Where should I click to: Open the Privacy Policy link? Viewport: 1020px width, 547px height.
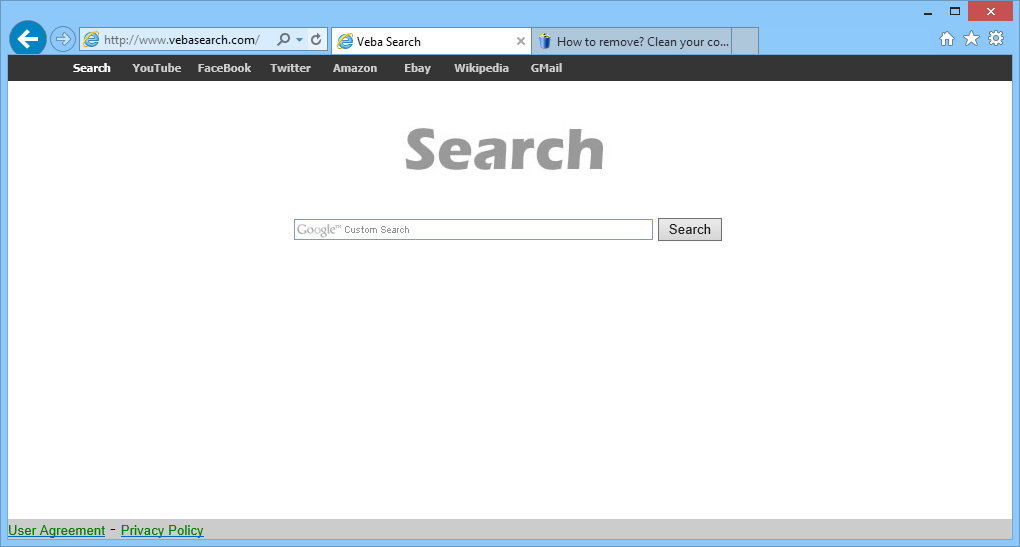click(x=162, y=530)
